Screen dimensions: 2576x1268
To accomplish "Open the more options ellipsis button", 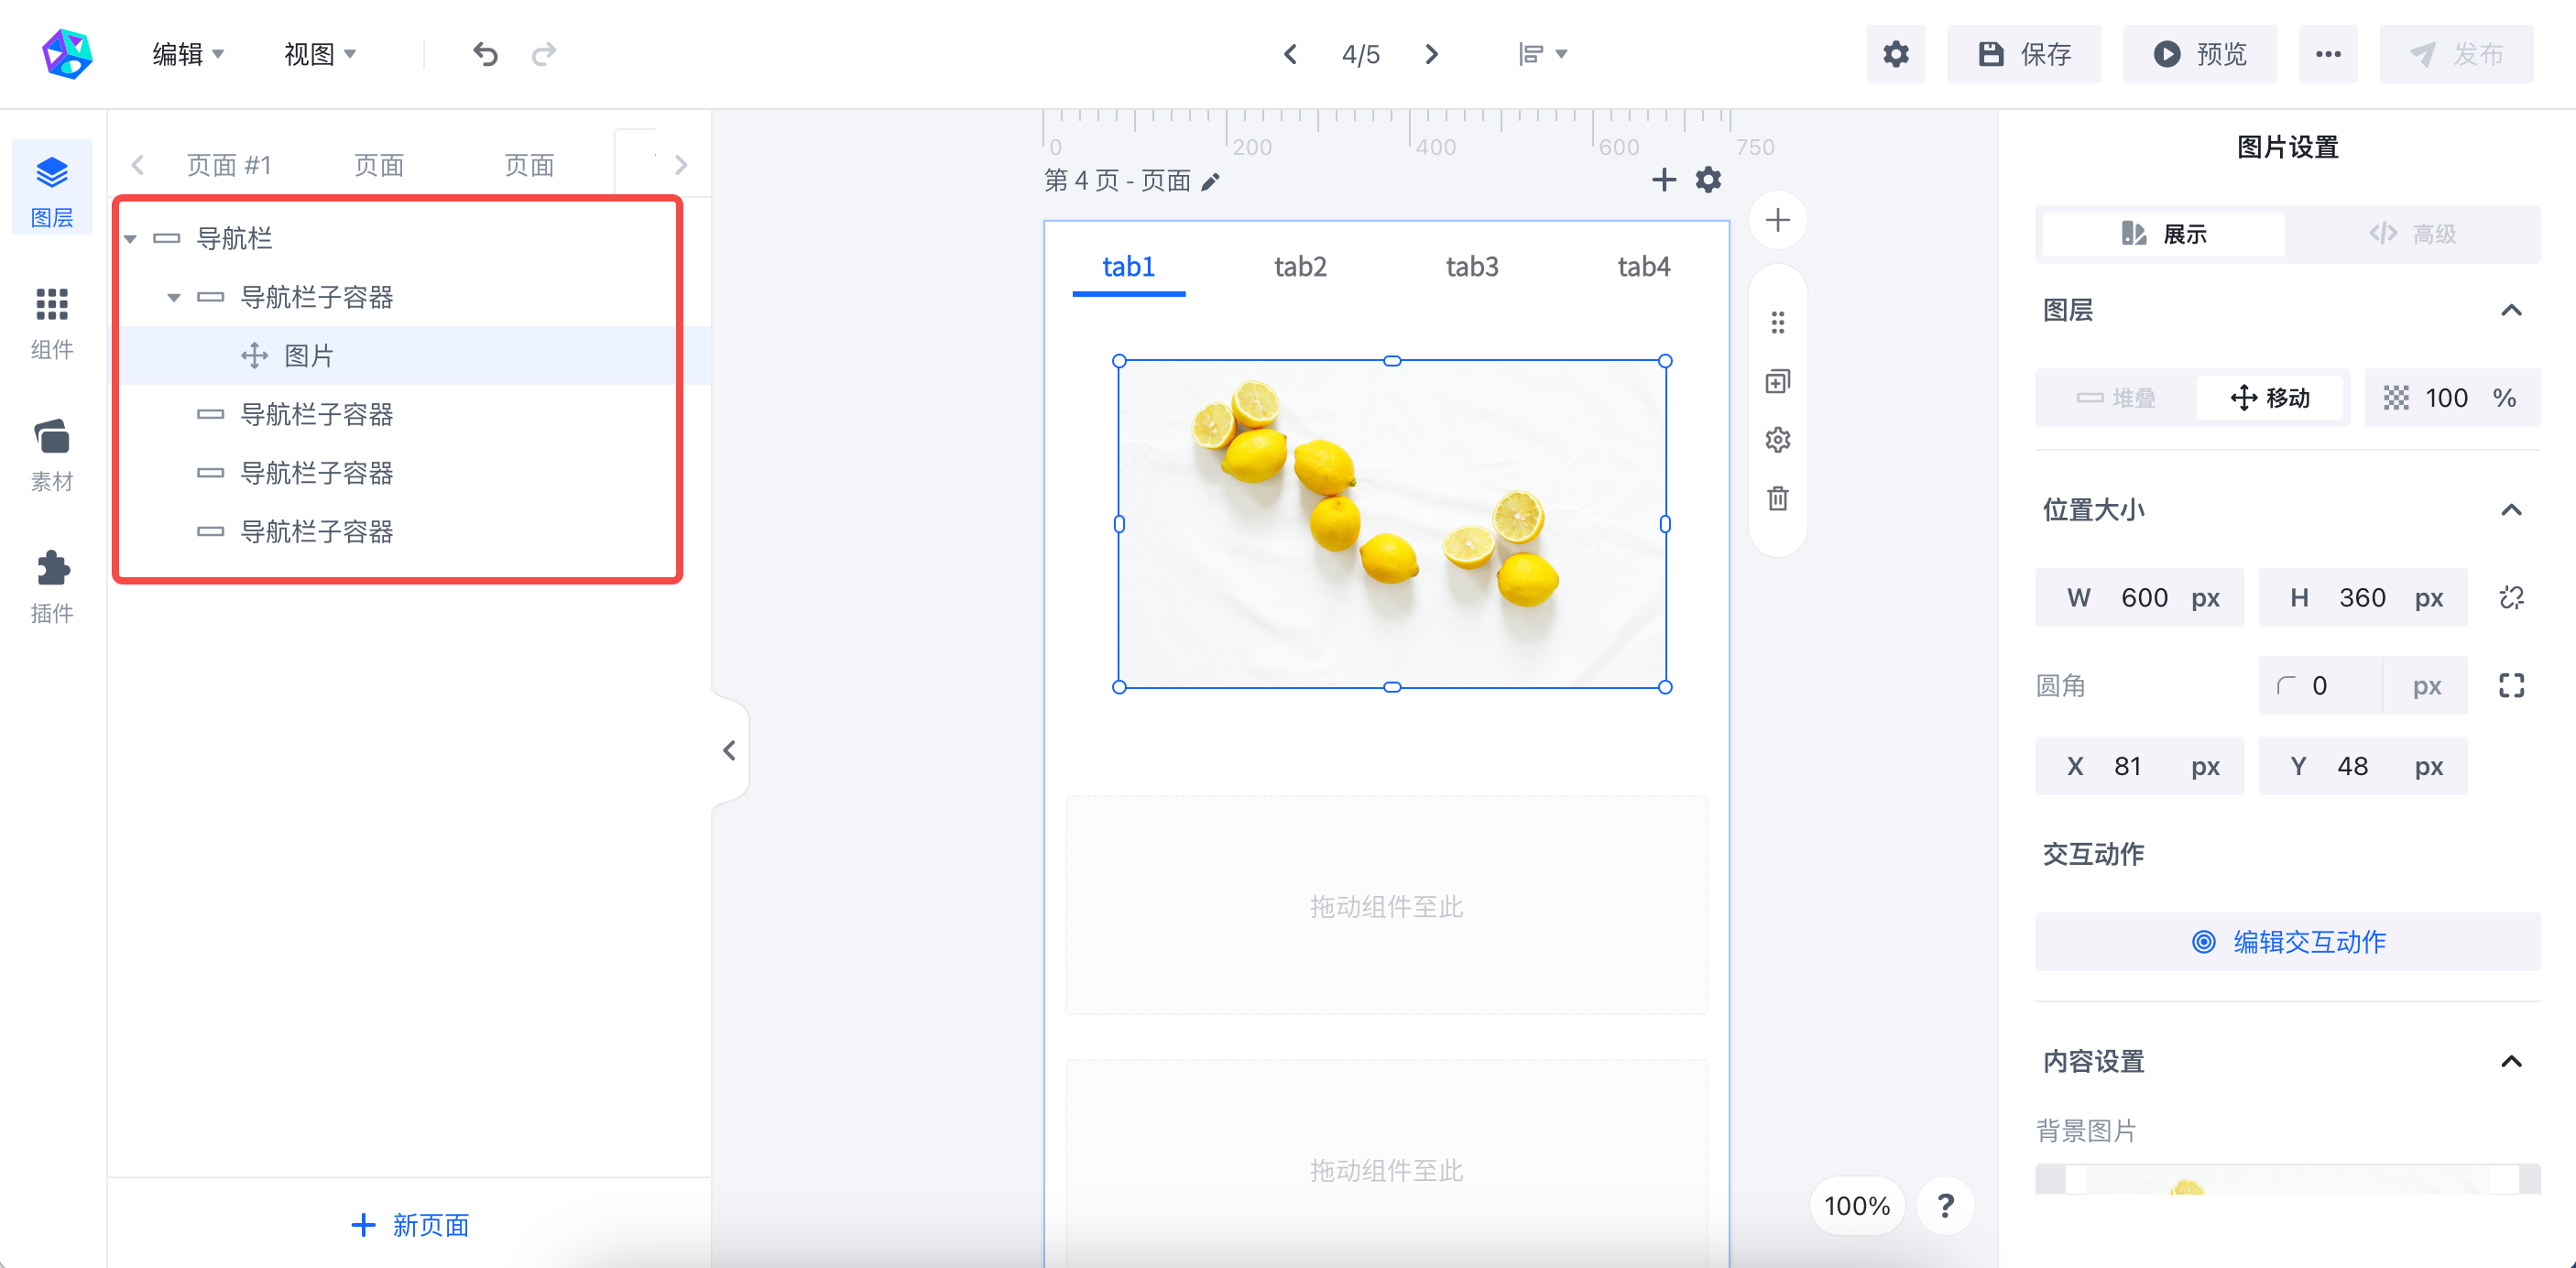I will pos(2328,54).
